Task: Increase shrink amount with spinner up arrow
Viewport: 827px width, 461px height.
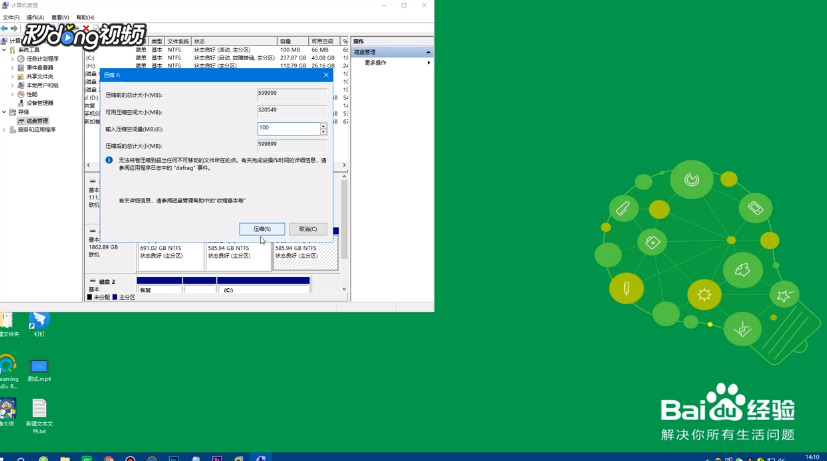Action: (323, 126)
